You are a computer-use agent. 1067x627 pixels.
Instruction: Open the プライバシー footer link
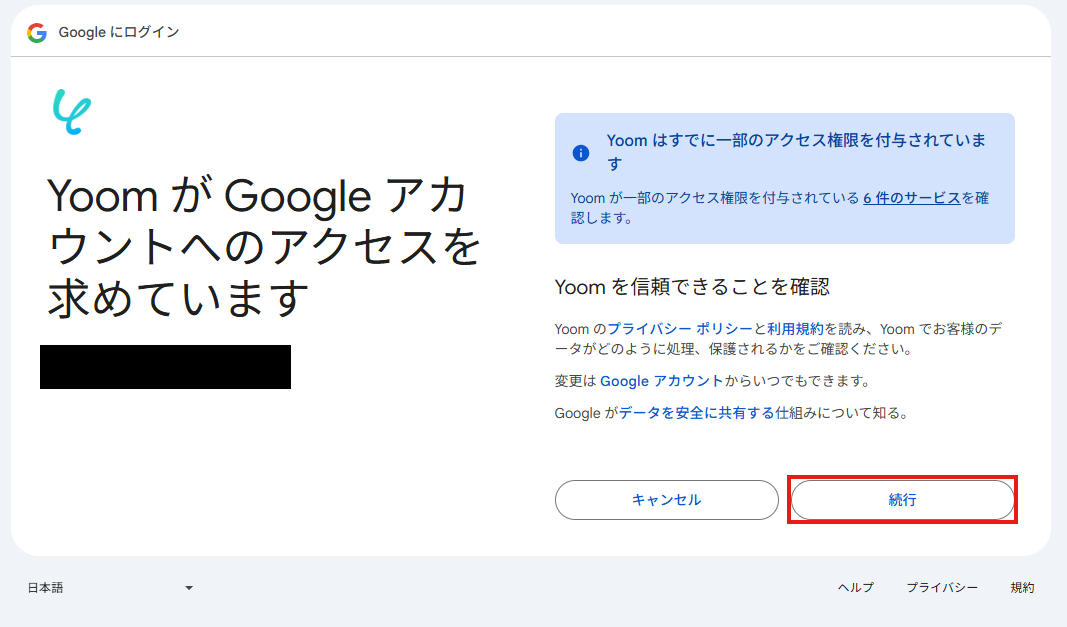pyautogui.click(x=942, y=588)
